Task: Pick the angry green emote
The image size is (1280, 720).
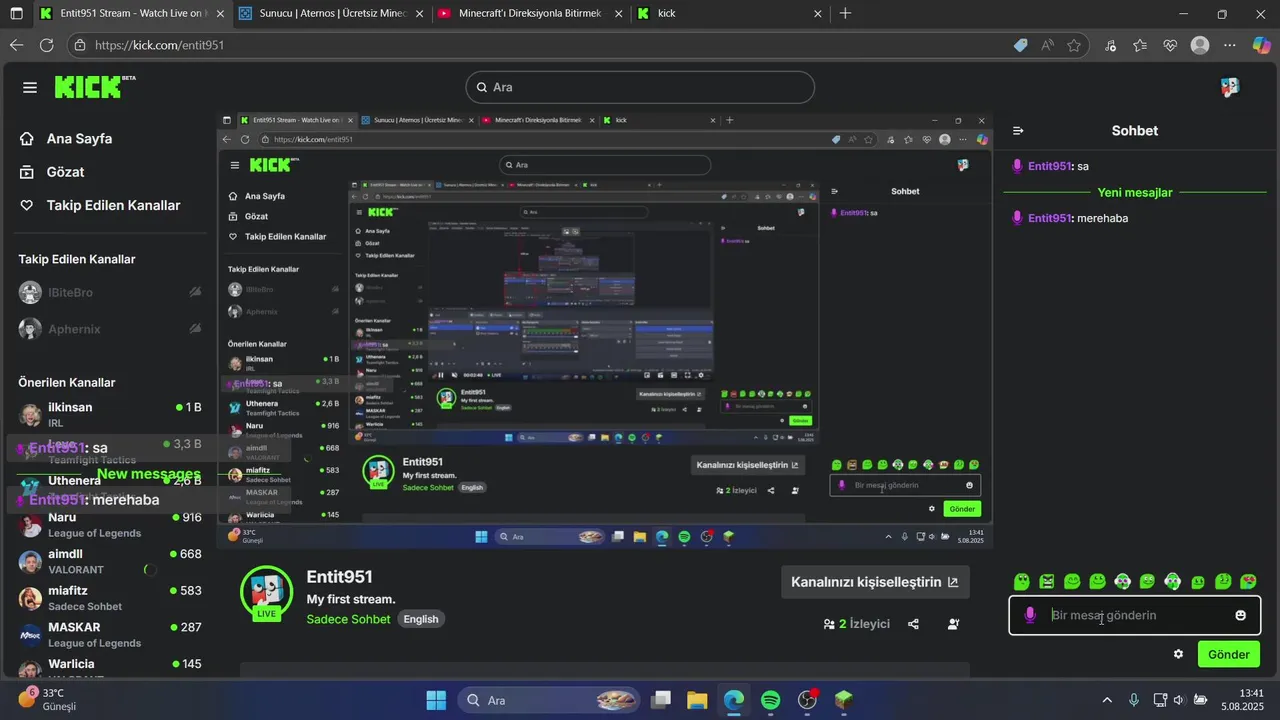Action: 1047,582
